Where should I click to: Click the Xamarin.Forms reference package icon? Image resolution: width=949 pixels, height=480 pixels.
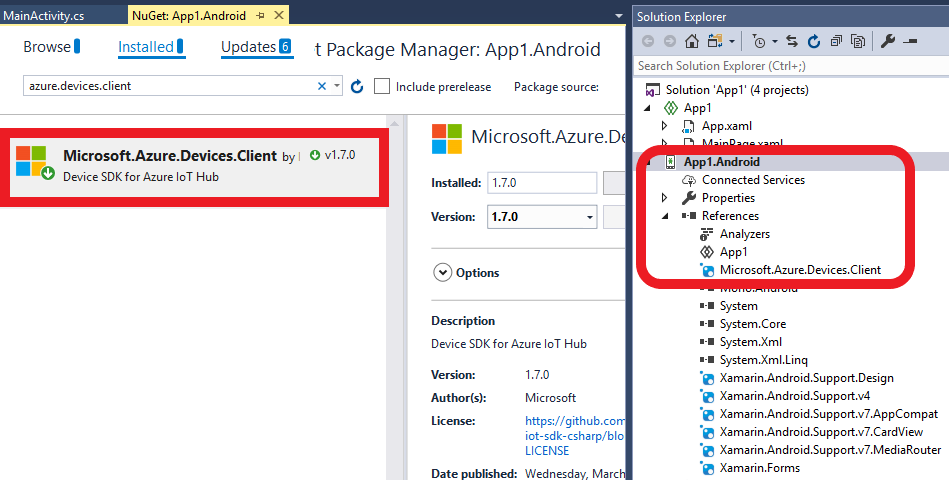707,468
